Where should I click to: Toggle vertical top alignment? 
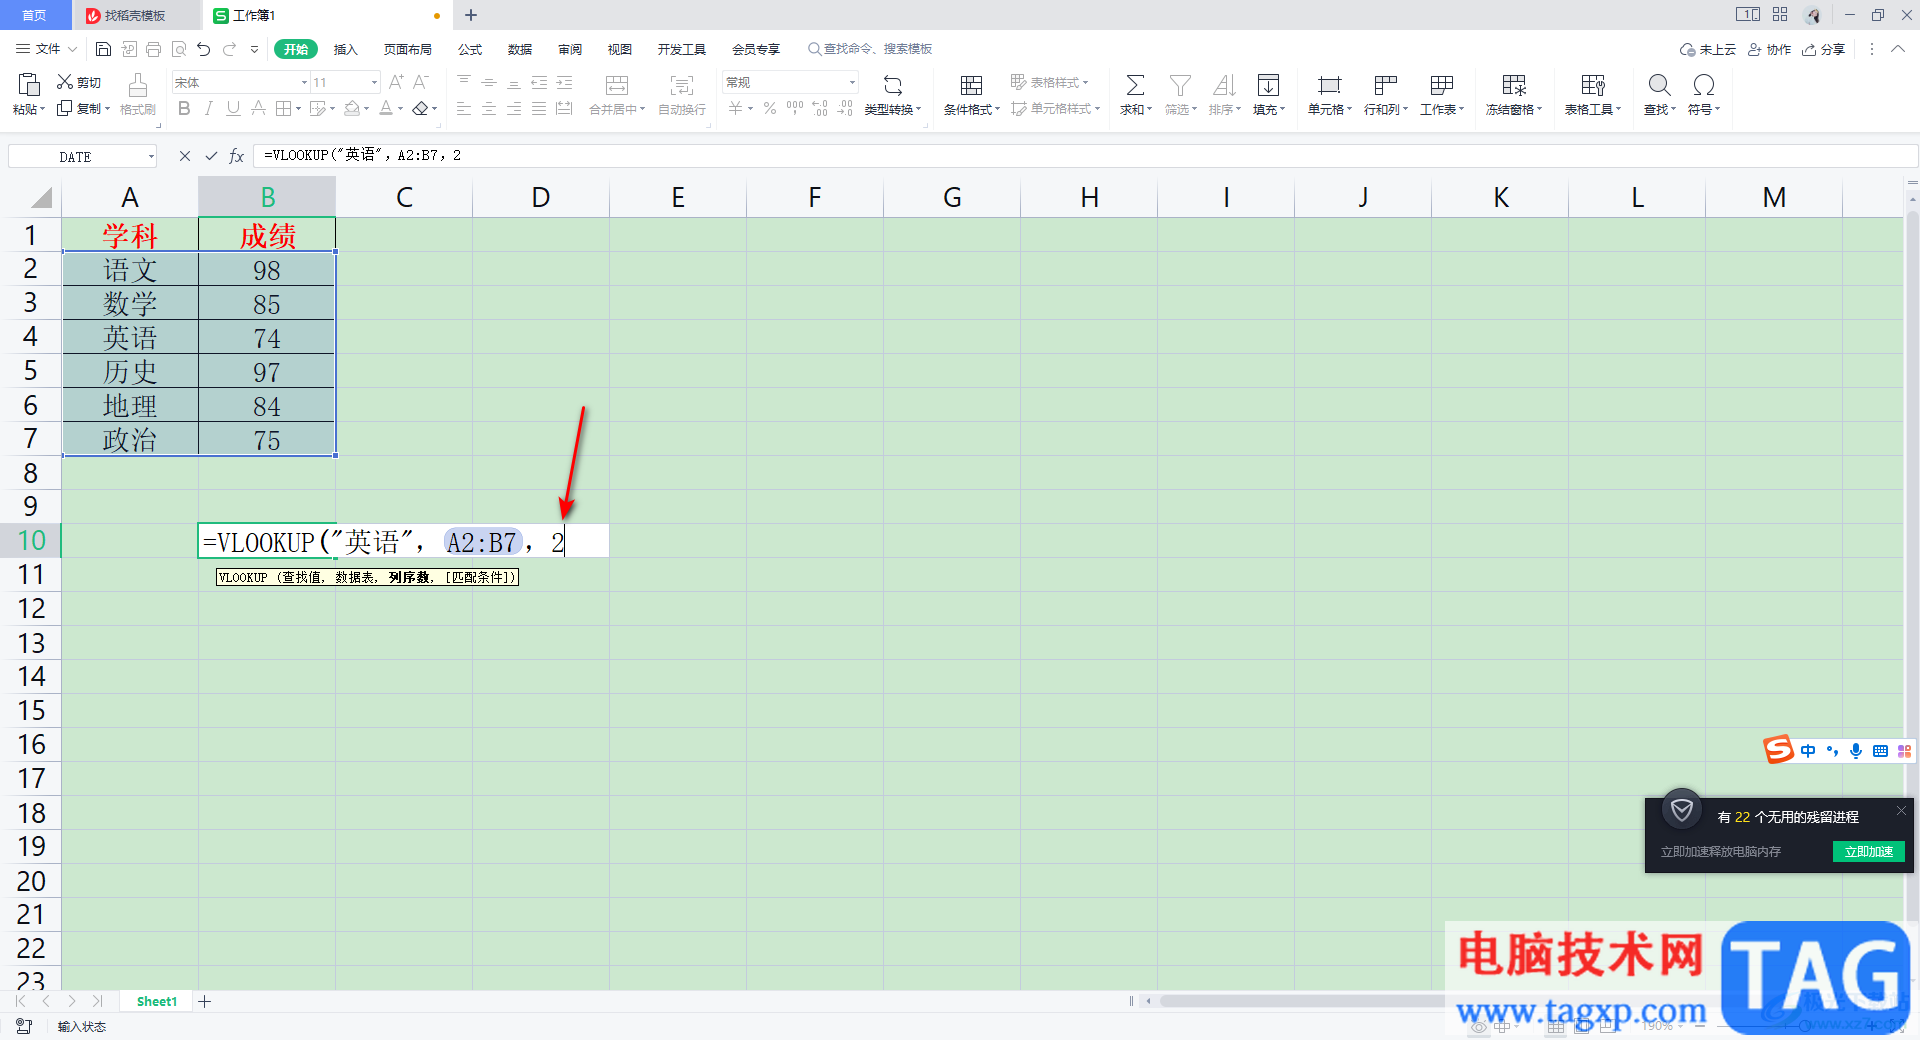(x=464, y=82)
